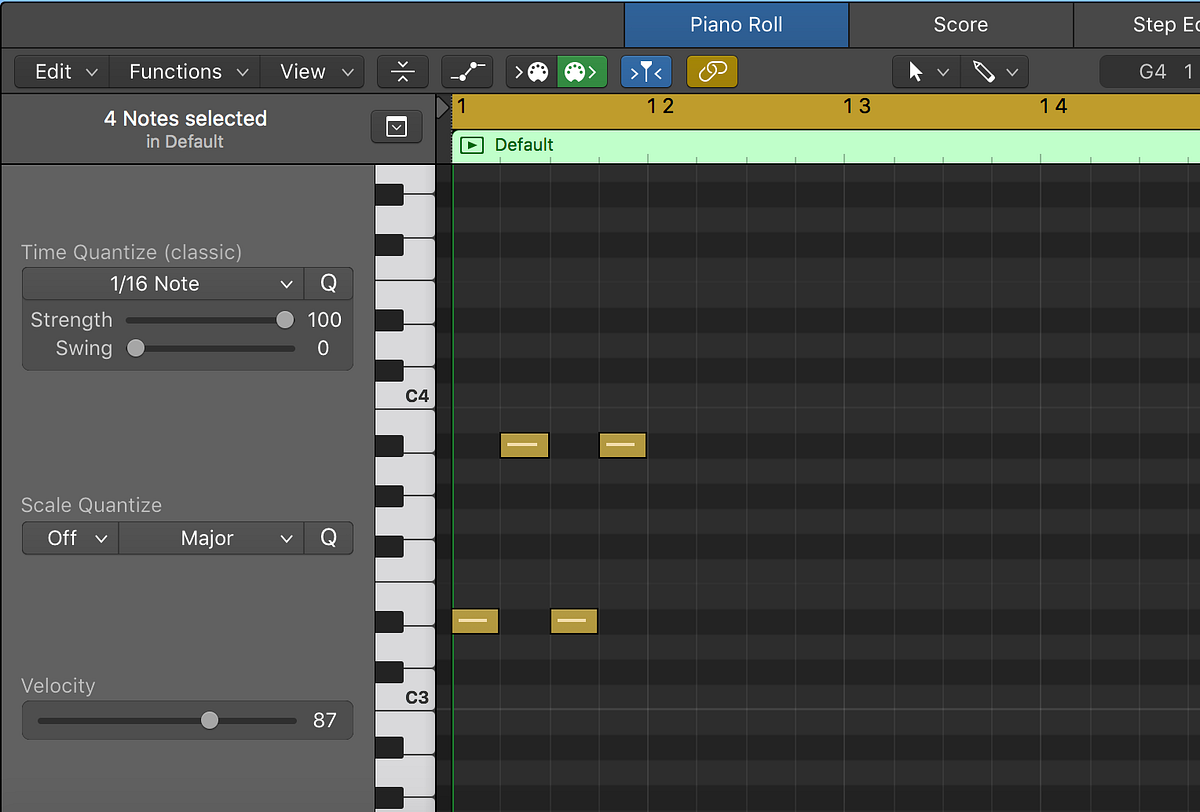Select the second upper-row note
Image resolution: width=1200 pixels, height=812 pixels.
tap(622, 445)
